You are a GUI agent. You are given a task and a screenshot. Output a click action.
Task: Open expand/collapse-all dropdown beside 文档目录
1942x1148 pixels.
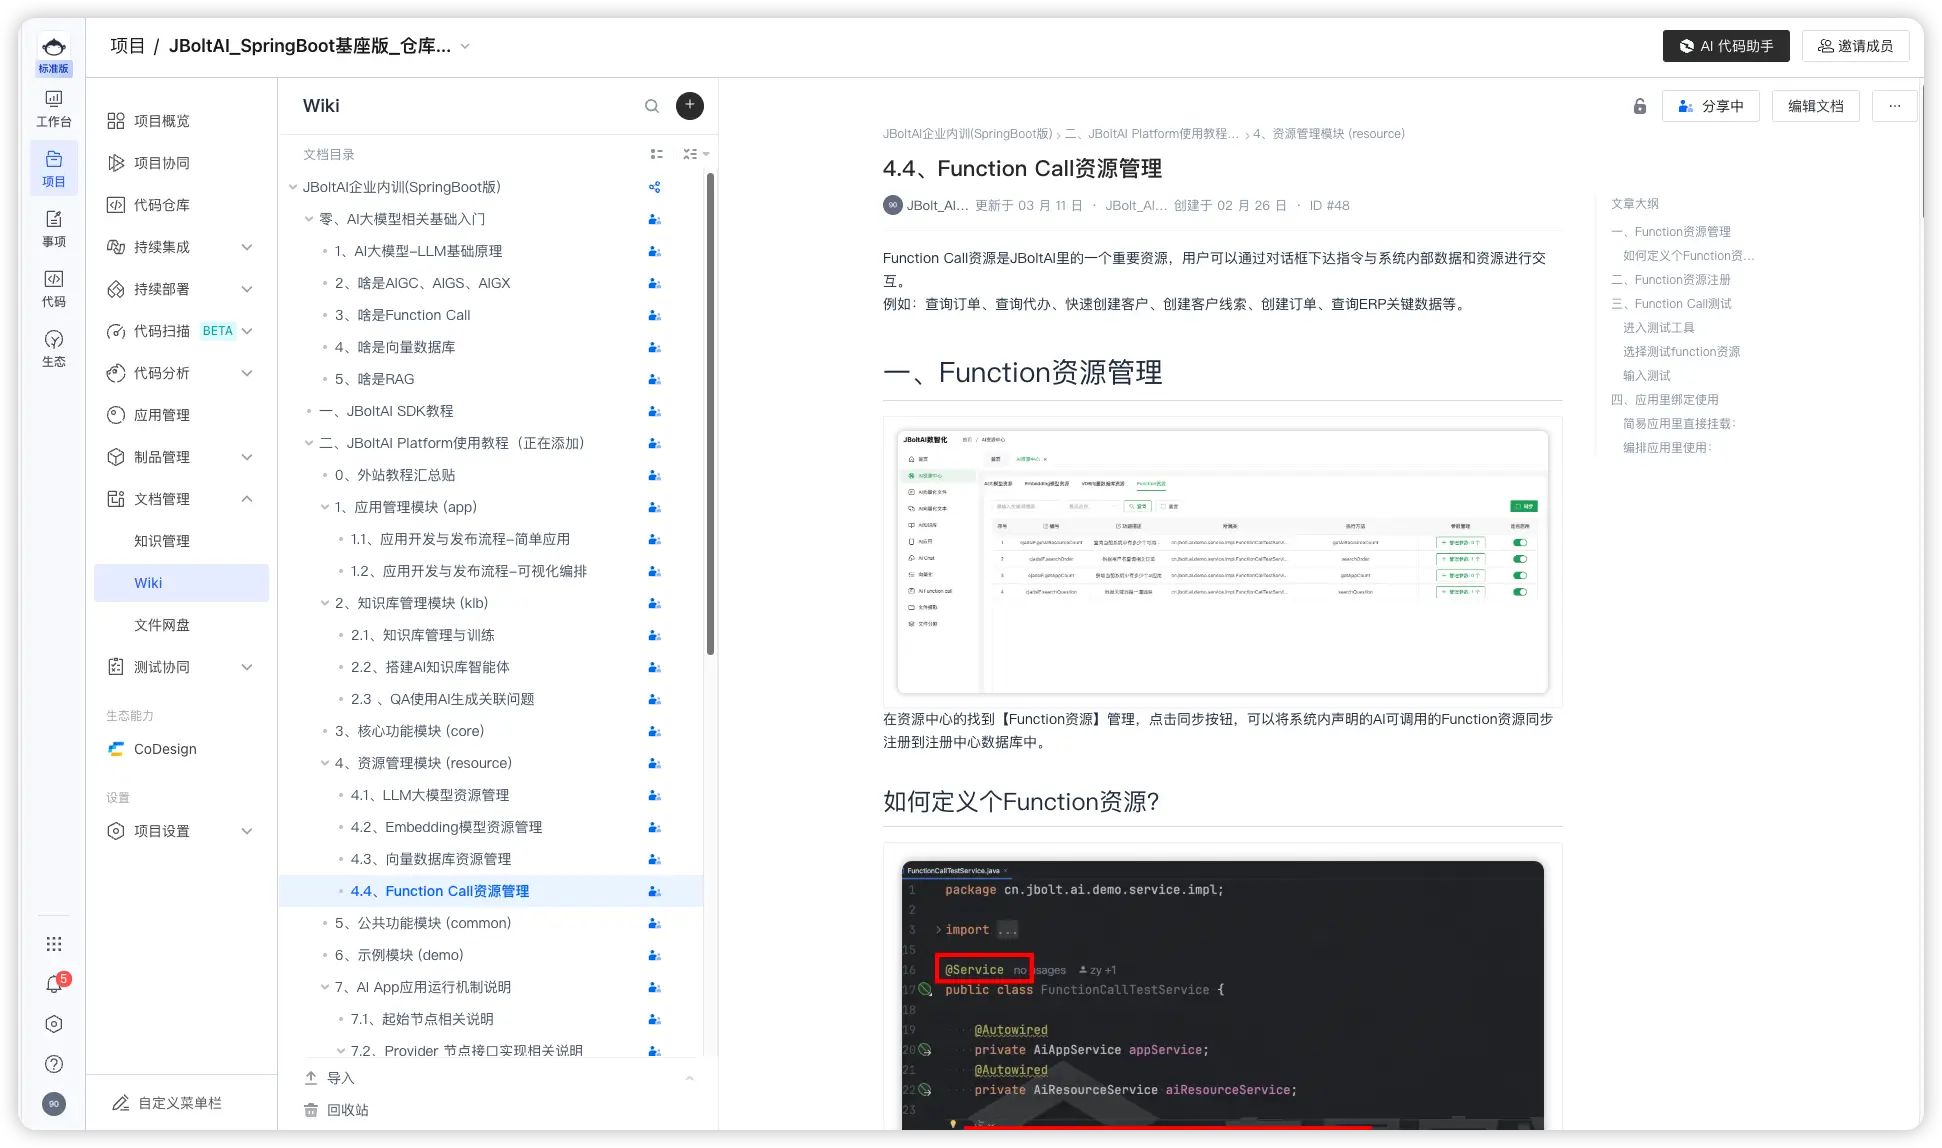[x=696, y=154]
